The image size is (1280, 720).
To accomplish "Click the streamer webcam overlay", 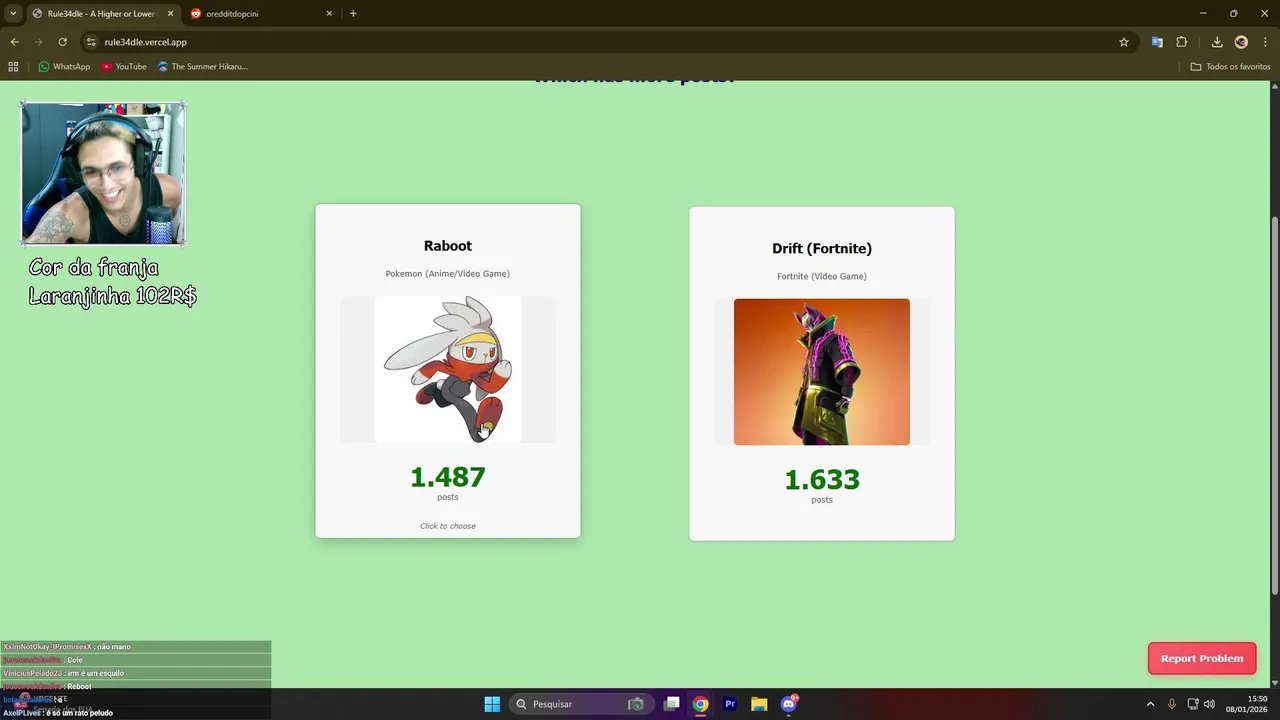I will tap(103, 173).
